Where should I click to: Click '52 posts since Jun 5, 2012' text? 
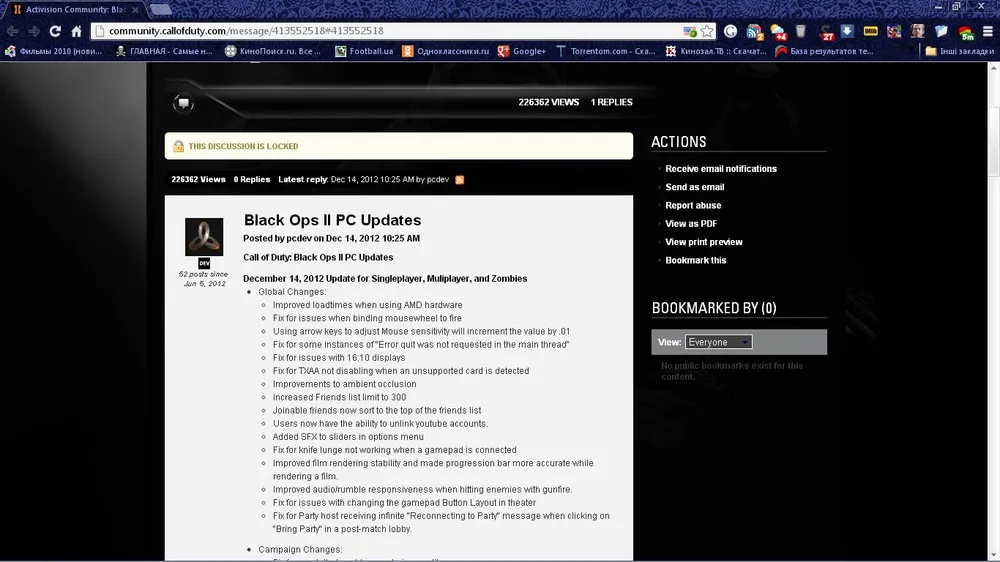pyautogui.click(x=204, y=279)
